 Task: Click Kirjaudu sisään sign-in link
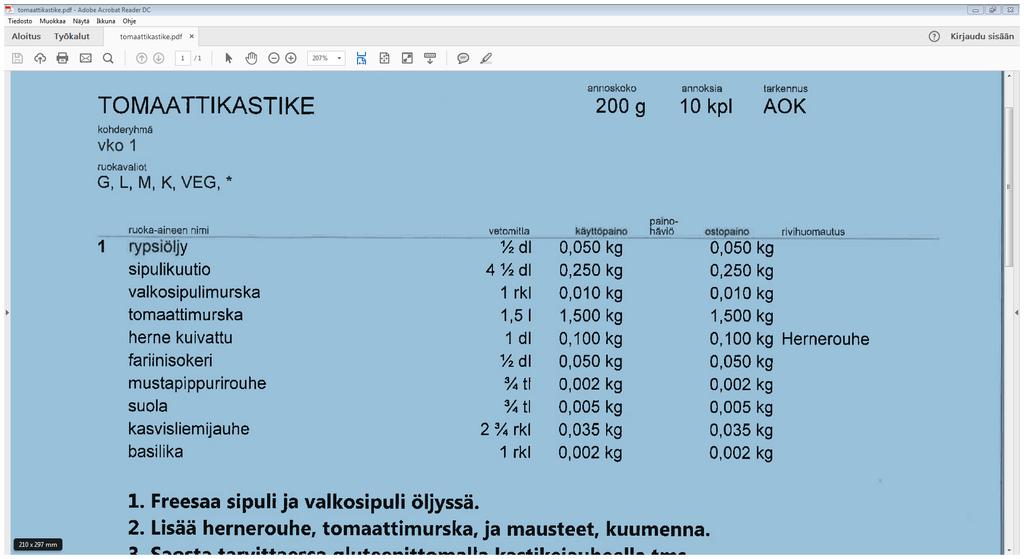click(x=982, y=37)
